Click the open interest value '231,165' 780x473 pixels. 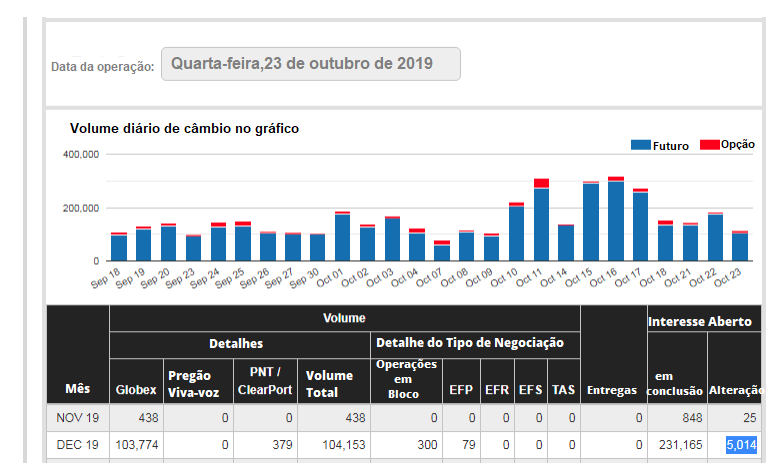(x=681, y=445)
